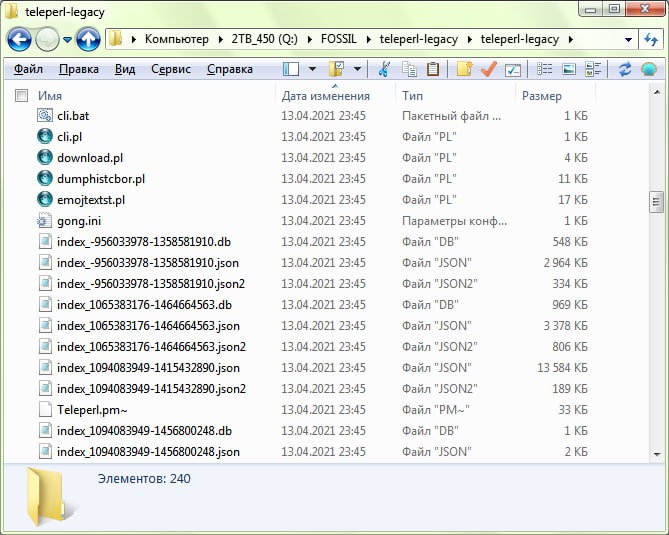Viewport: 669px width, 535px height.
Task: Open the Сервис menu
Action: tap(171, 69)
